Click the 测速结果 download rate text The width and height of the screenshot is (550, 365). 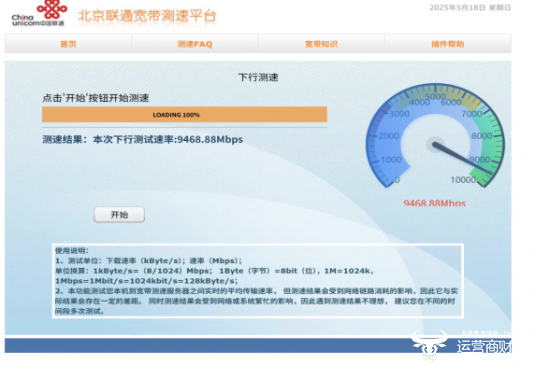click(143, 140)
